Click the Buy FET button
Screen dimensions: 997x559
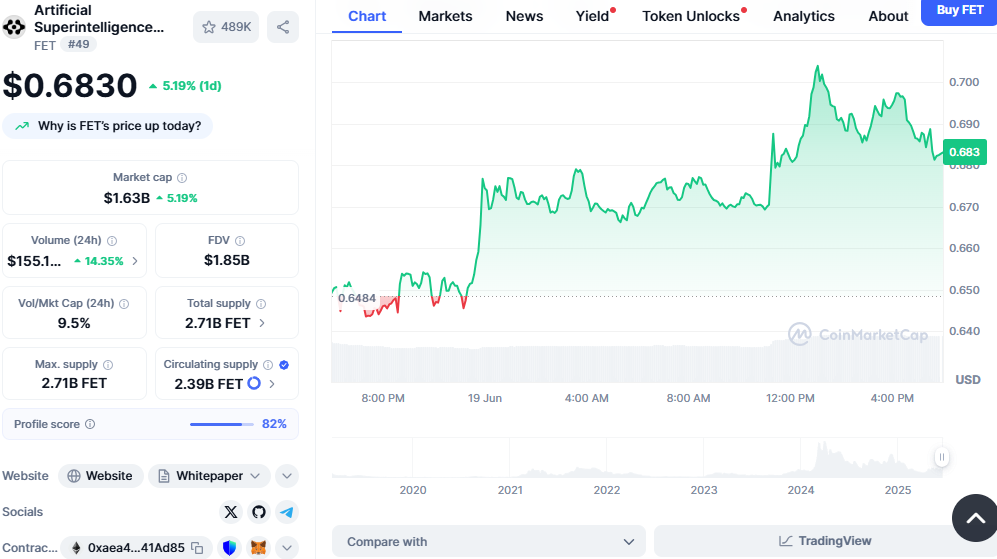coord(959,11)
